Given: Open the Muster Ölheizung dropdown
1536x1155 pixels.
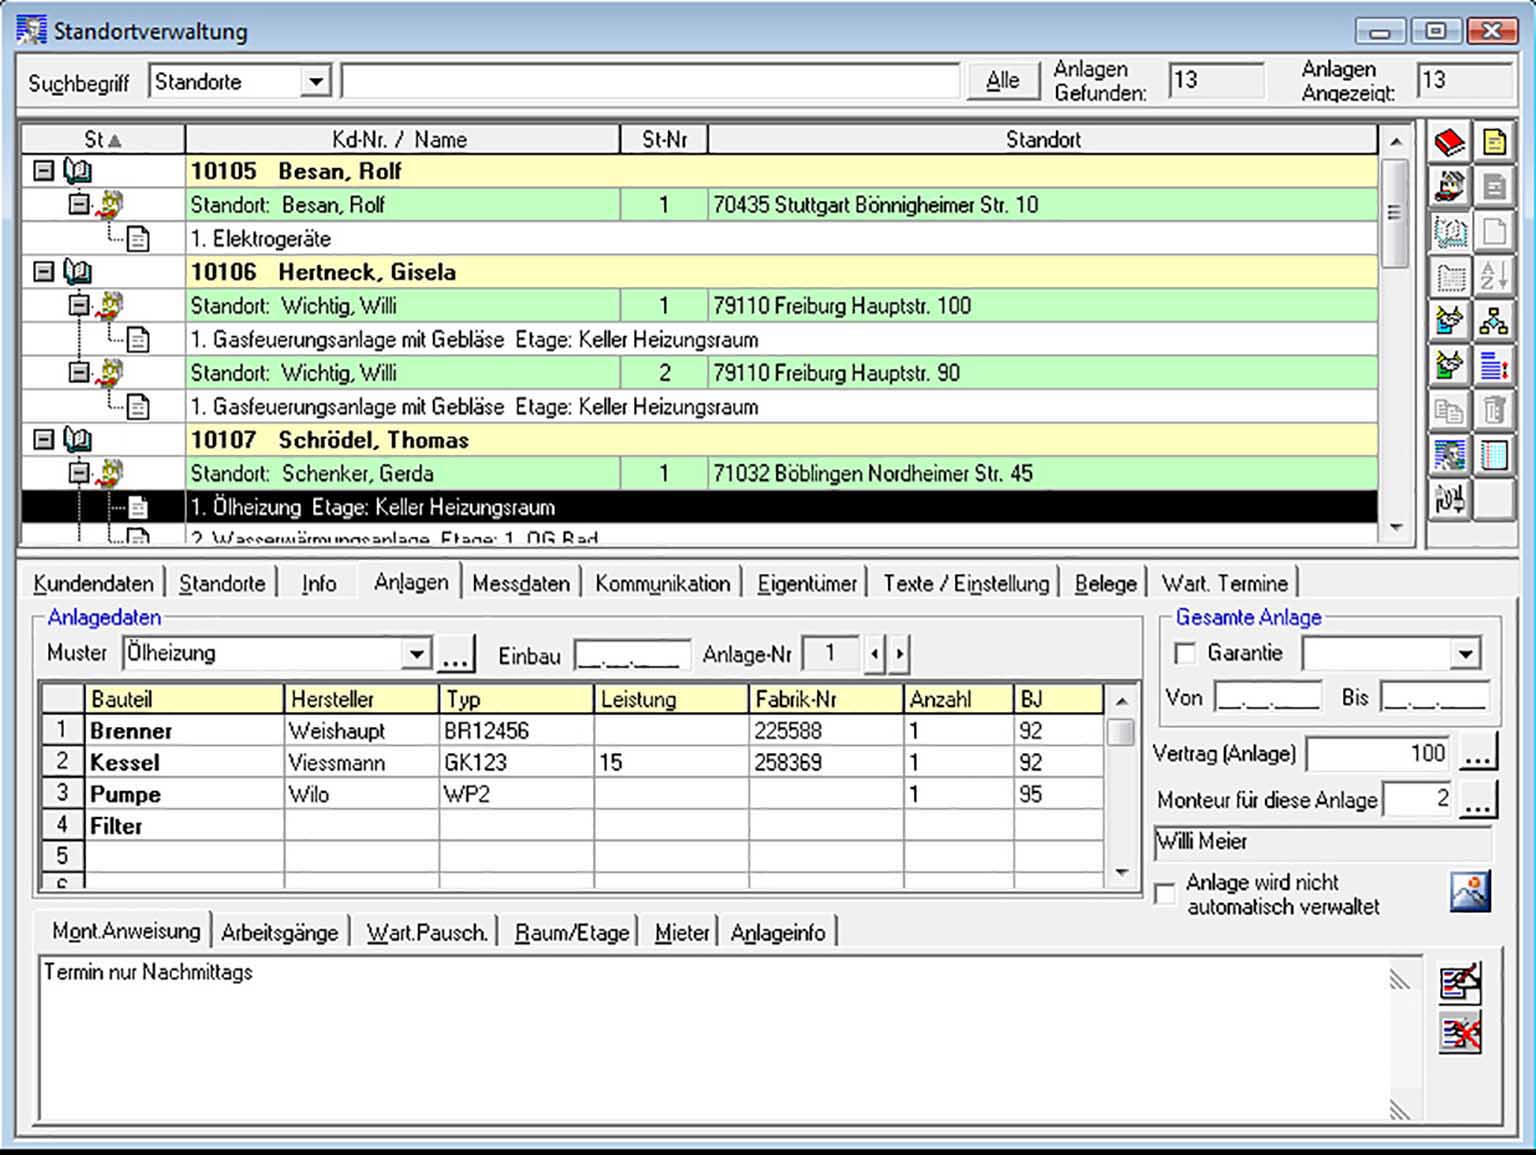Looking at the screenshot, I should [x=416, y=654].
